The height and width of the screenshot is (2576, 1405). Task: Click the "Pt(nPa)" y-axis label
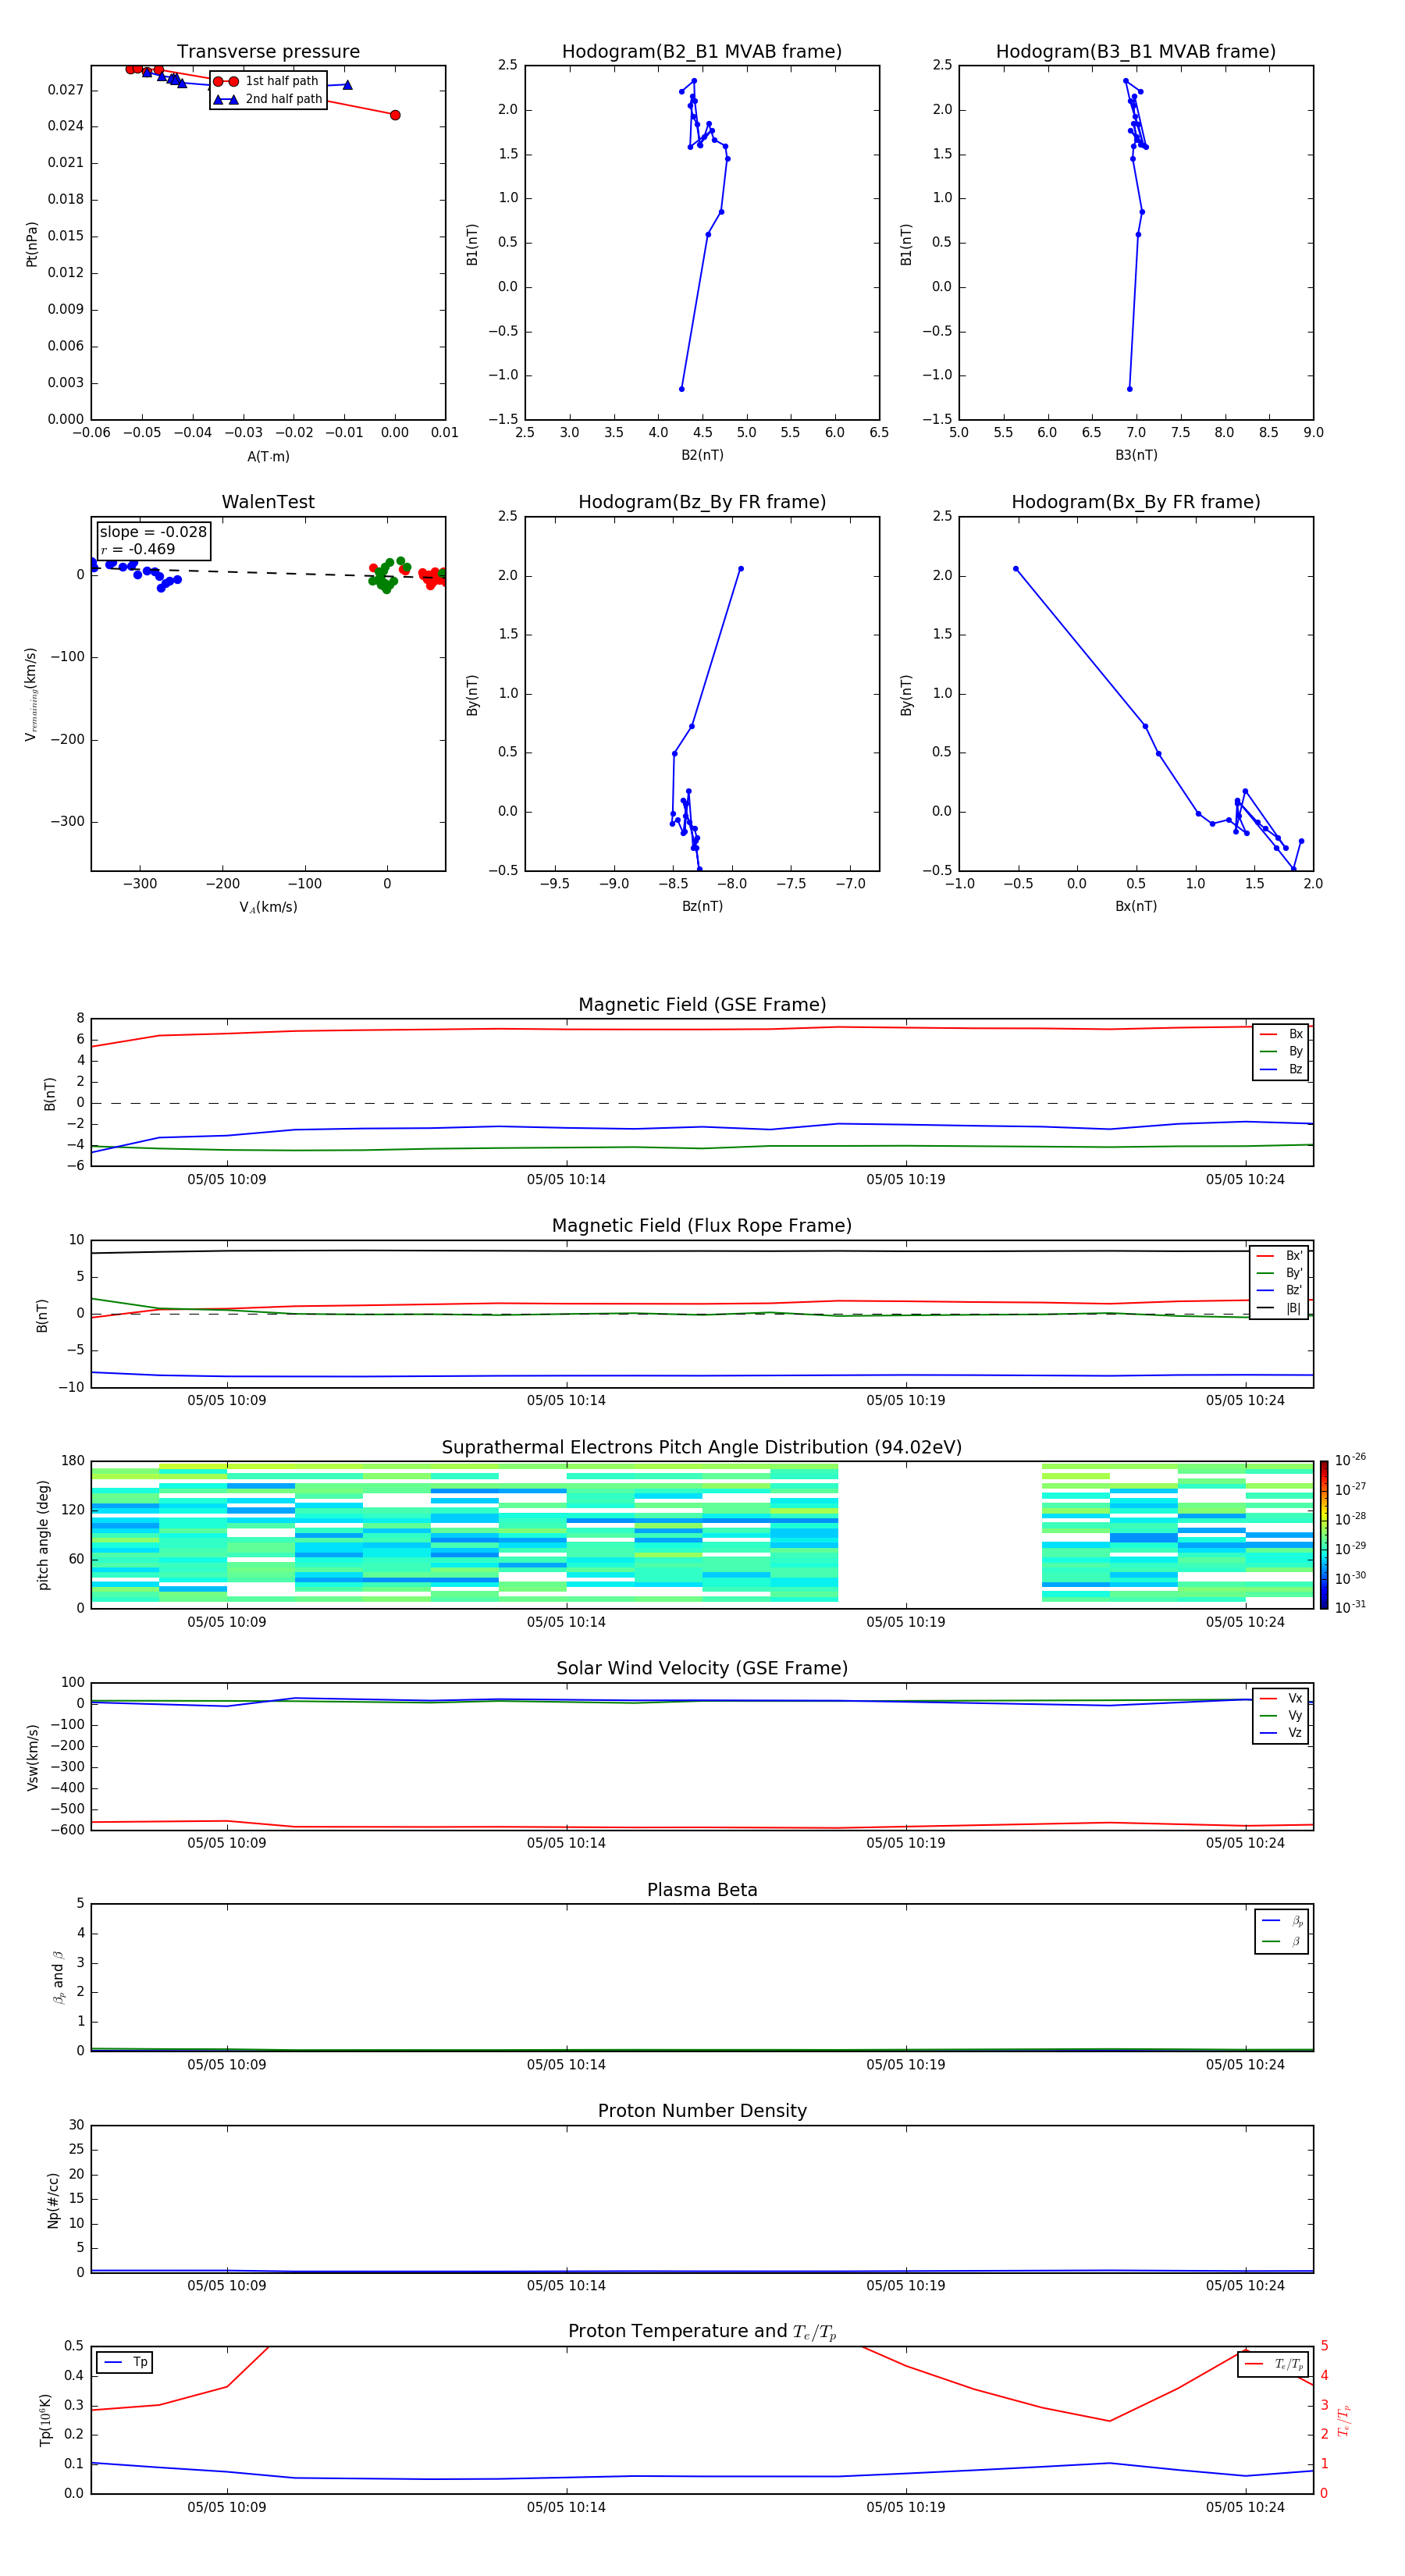click(x=32, y=243)
